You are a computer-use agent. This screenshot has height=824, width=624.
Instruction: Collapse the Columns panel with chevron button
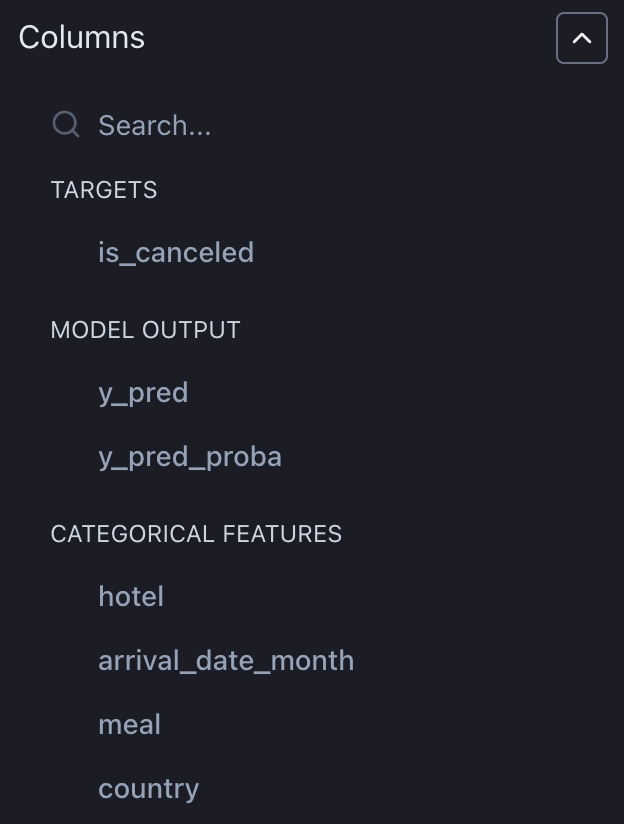581,39
